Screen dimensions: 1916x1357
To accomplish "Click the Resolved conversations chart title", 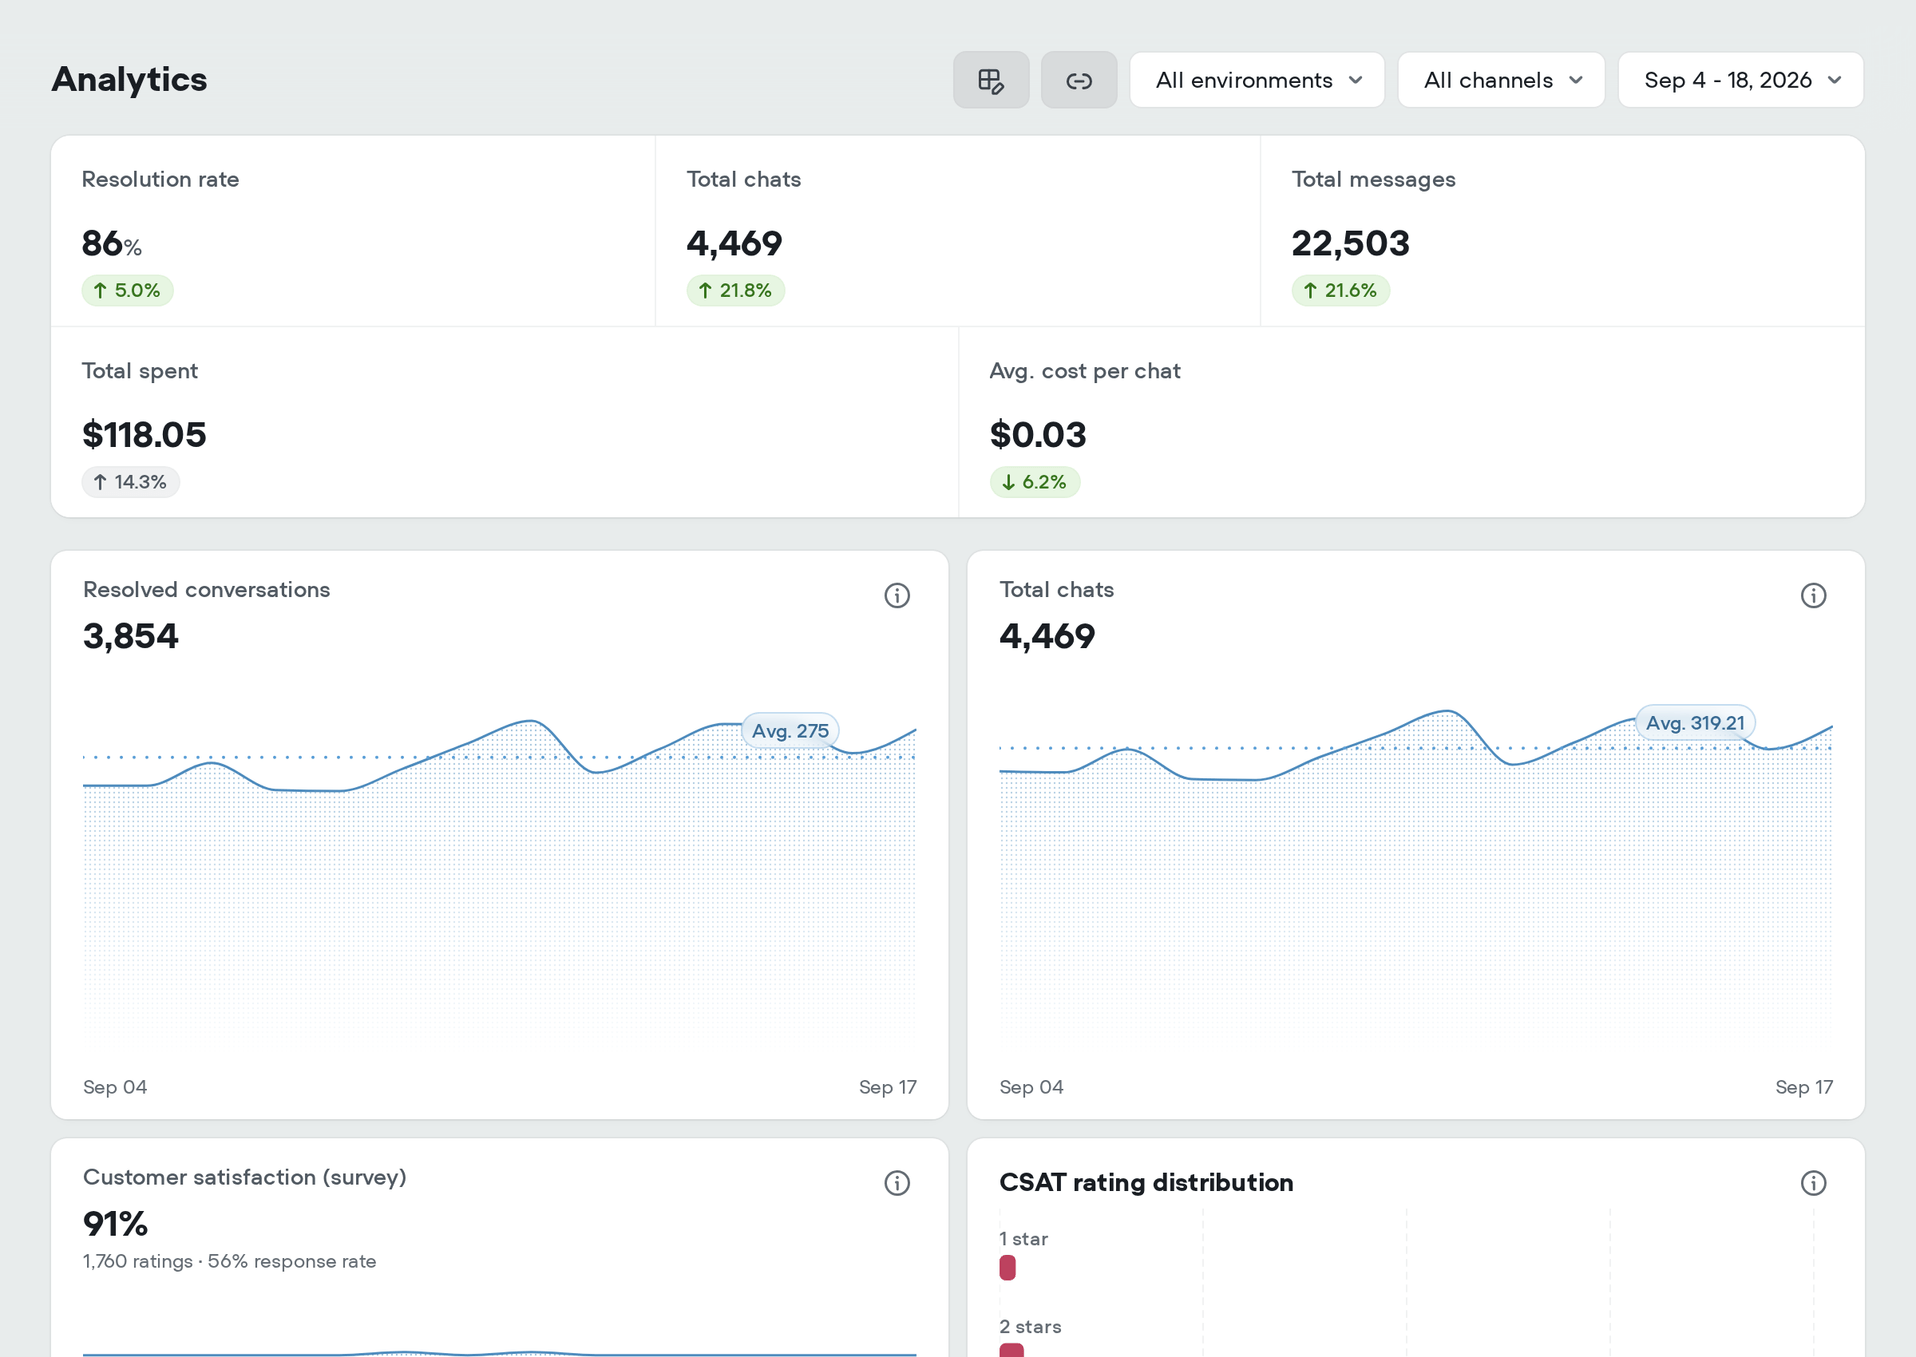I will (x=207, y=590).
